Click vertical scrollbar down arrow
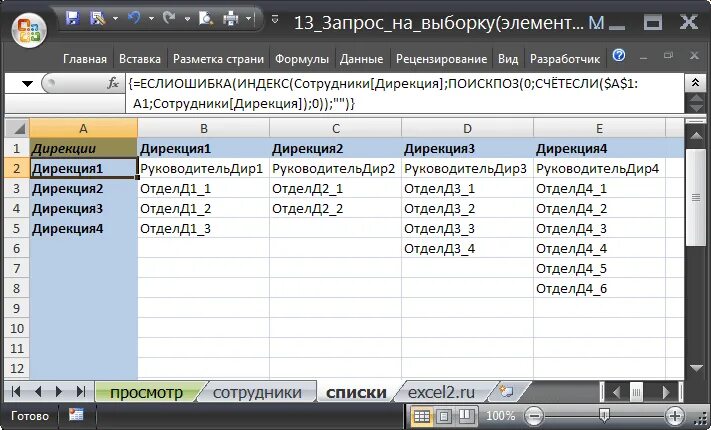This screenshot has height=430, width=711. [696, 368]
